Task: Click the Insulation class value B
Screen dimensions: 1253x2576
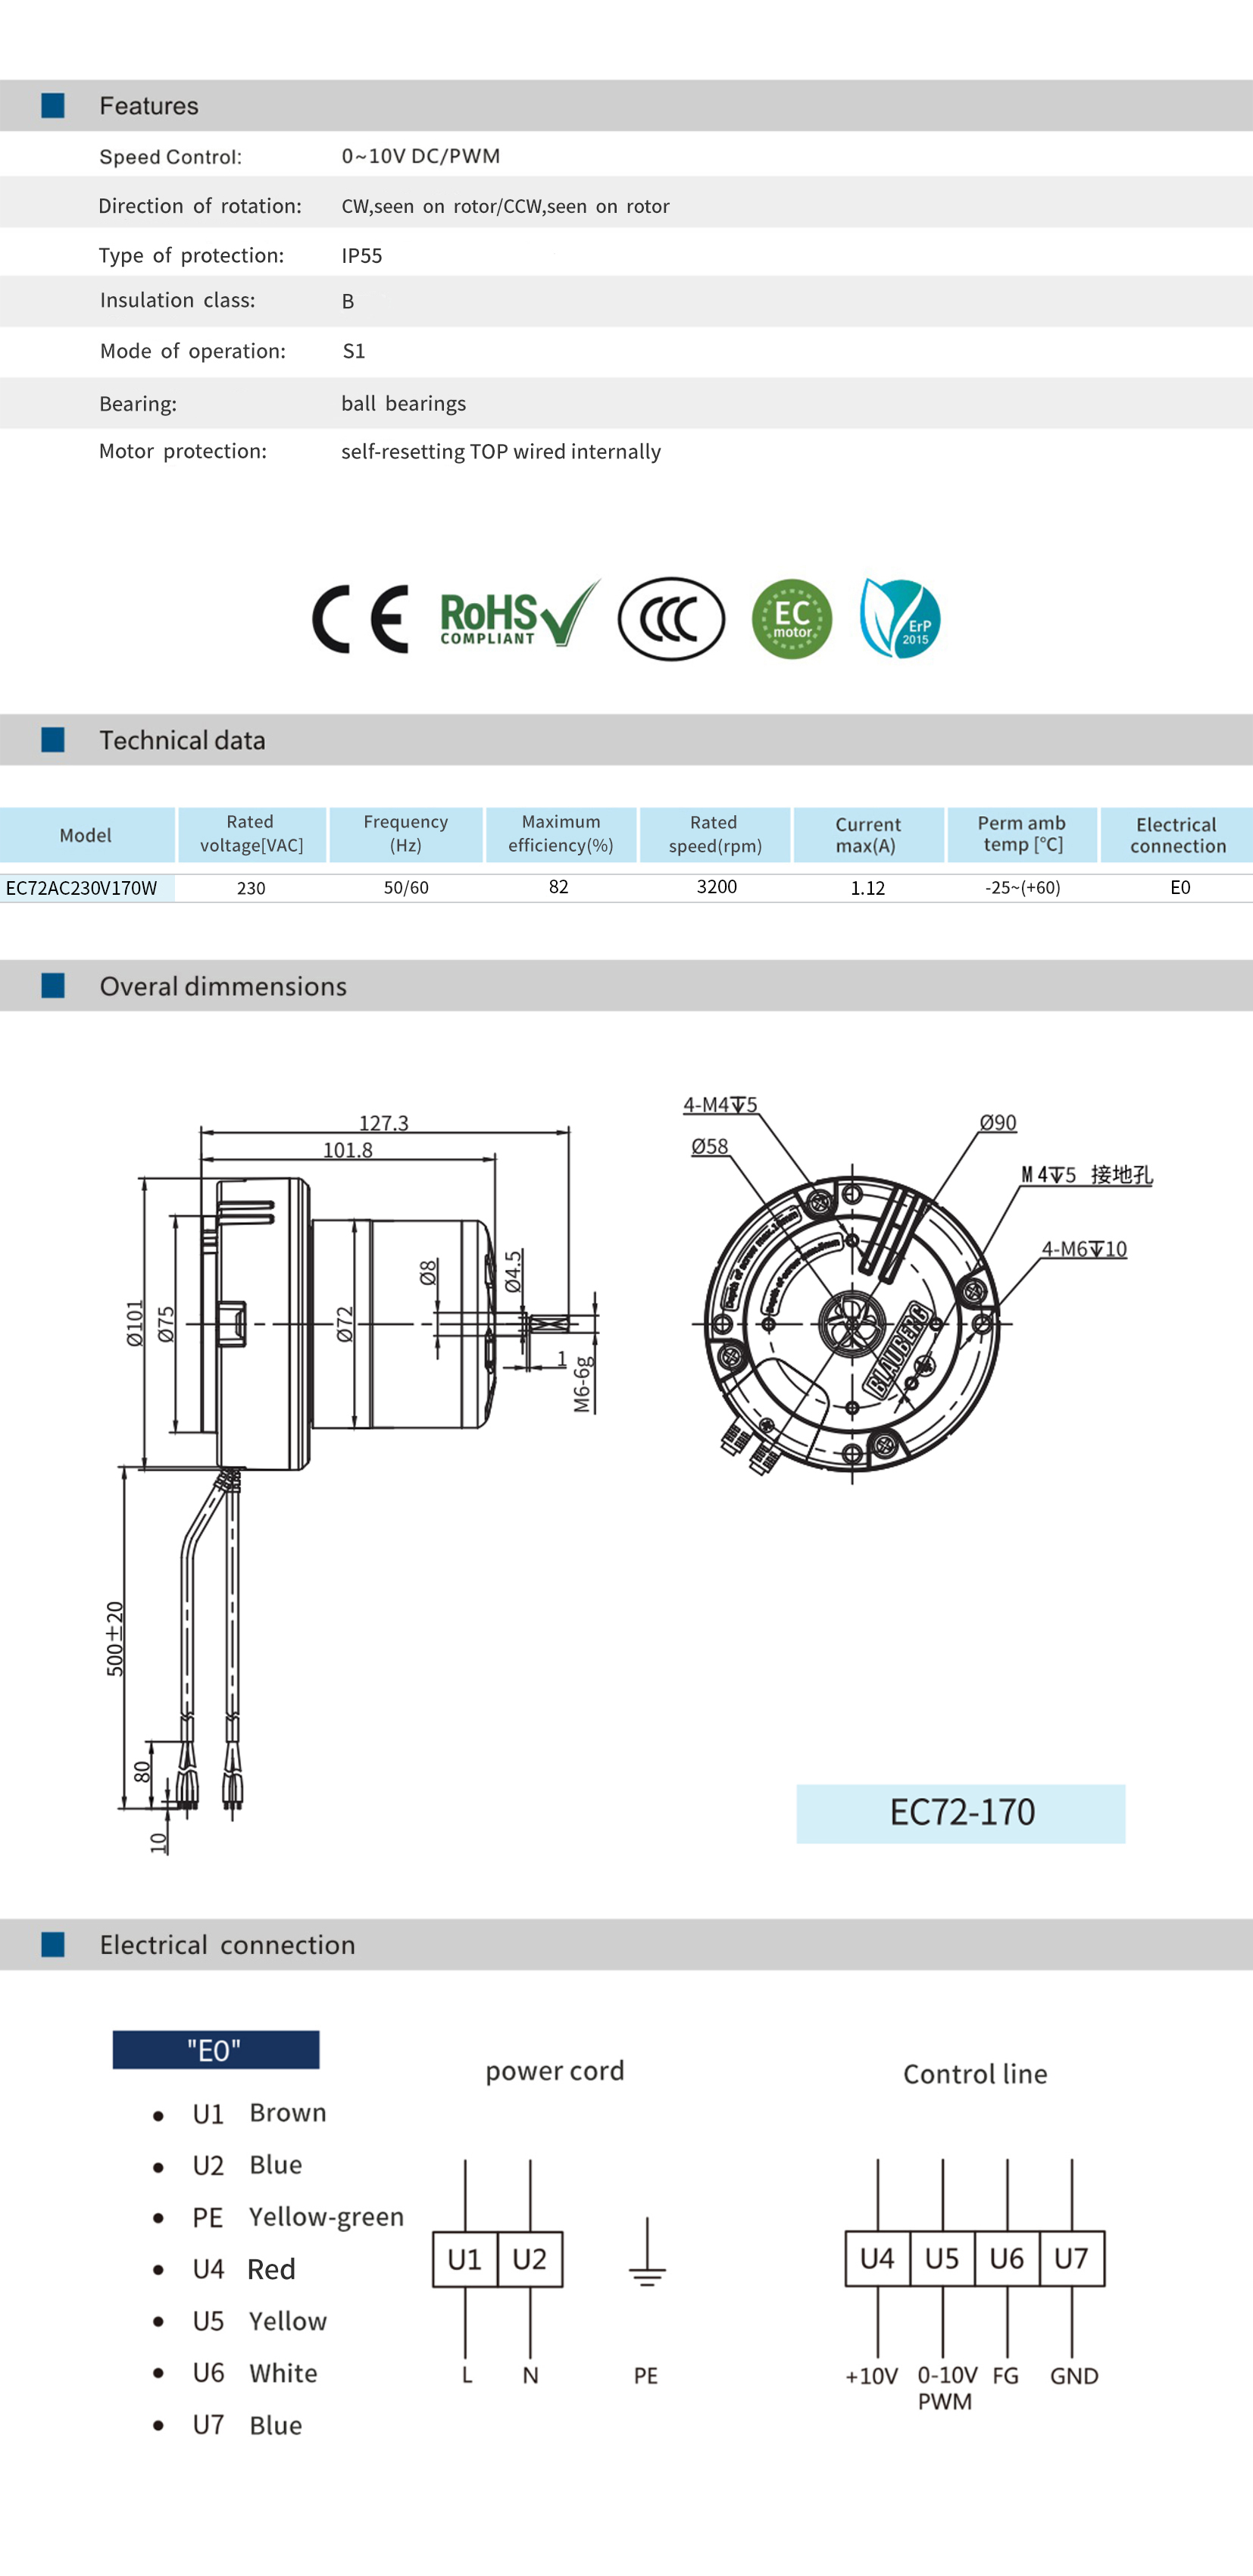Action: pos(348,301)
